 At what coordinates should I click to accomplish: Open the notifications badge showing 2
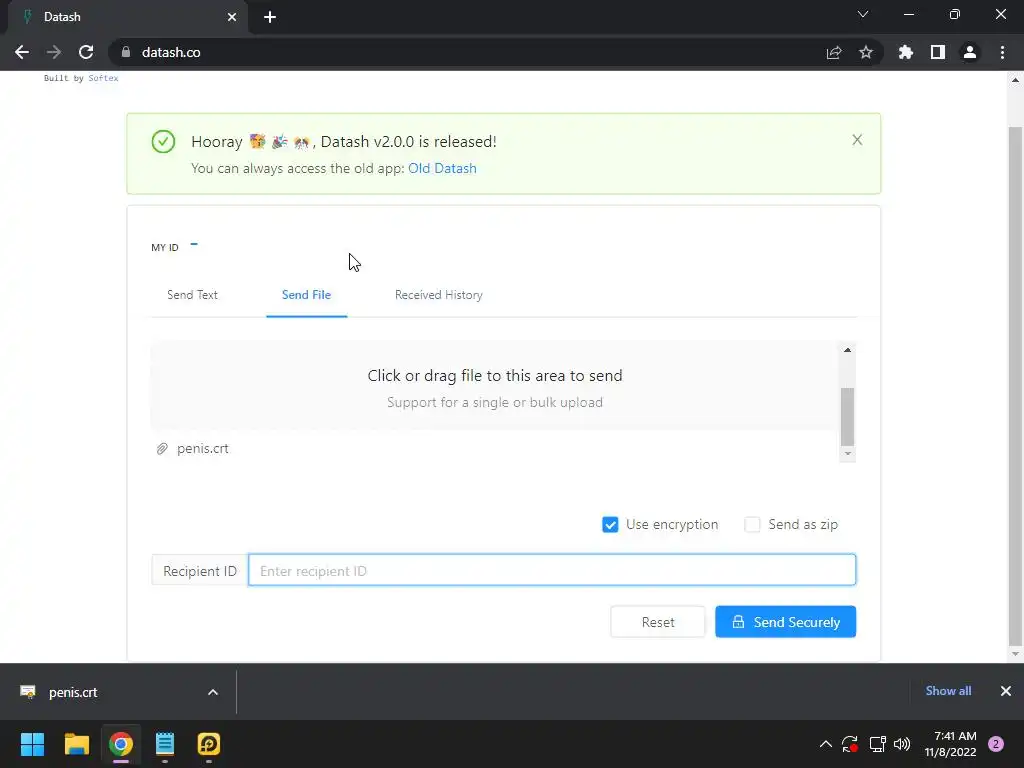click(996, 744)
